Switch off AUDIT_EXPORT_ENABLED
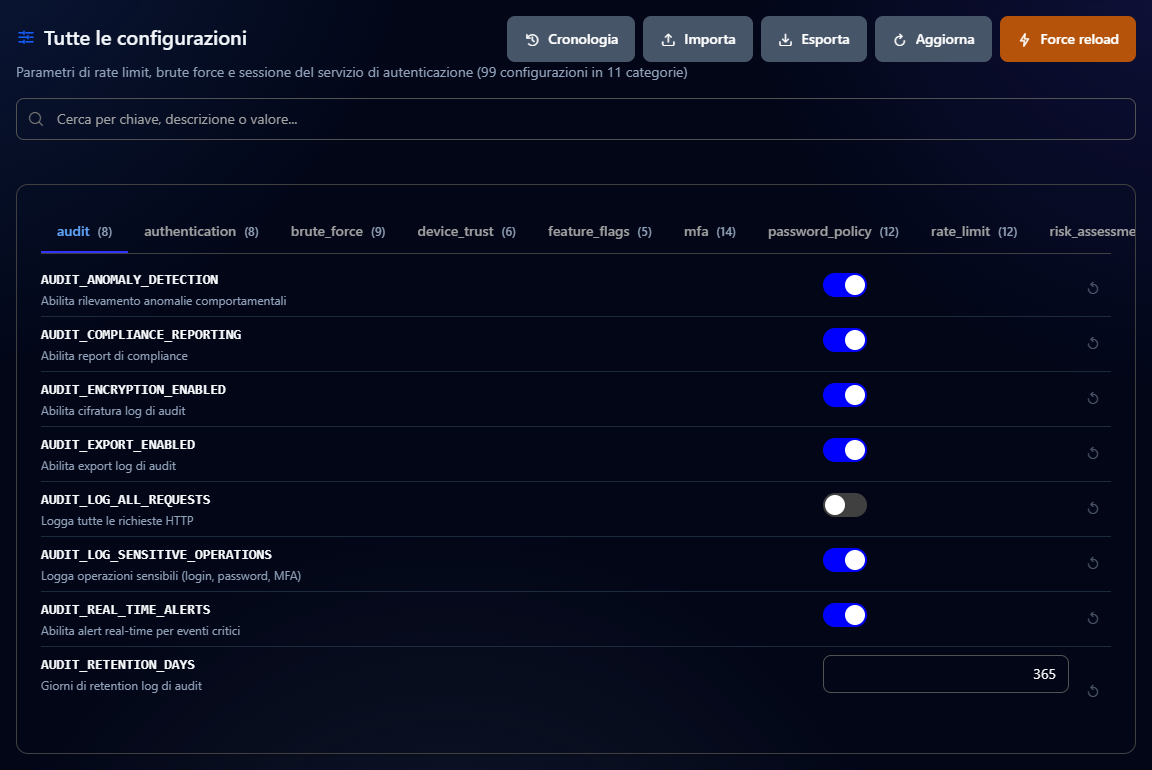 click(x=845, y=450)
